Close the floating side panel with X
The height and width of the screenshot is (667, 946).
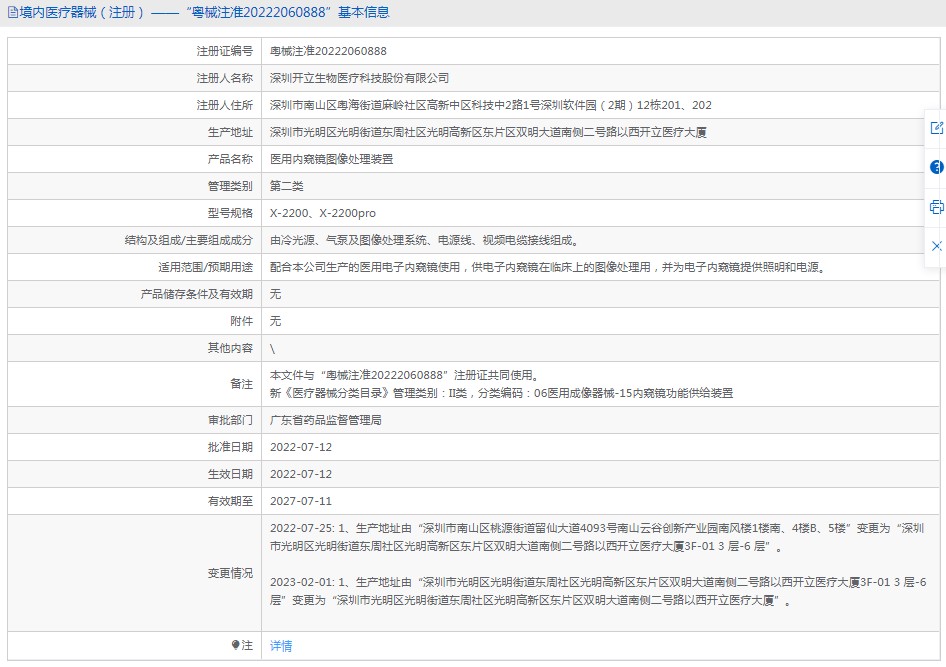coord(936,246)
